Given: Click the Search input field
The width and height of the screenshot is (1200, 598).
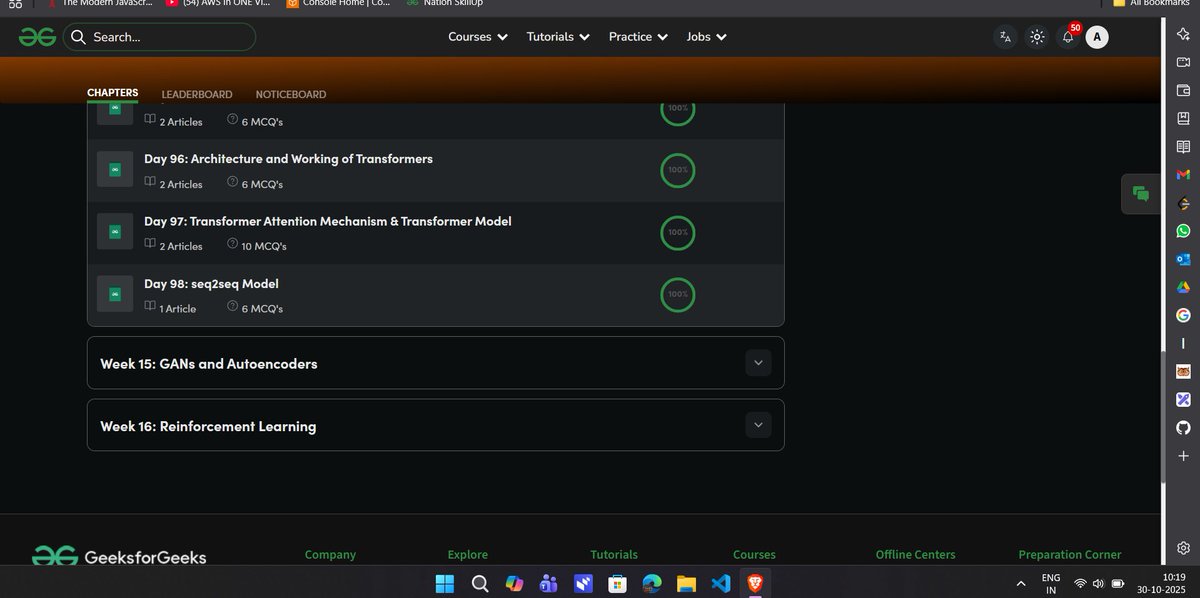Looking at the screenshot, I should [160, 37].
